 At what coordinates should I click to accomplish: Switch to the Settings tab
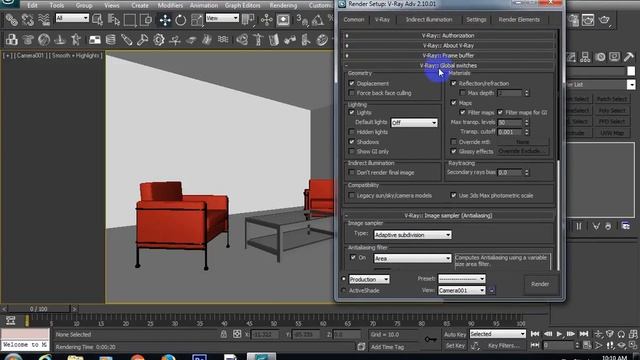coord(476,20)
